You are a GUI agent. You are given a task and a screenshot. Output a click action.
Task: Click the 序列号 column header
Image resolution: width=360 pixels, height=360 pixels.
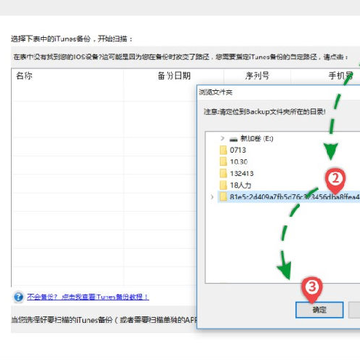pos(257,76)
